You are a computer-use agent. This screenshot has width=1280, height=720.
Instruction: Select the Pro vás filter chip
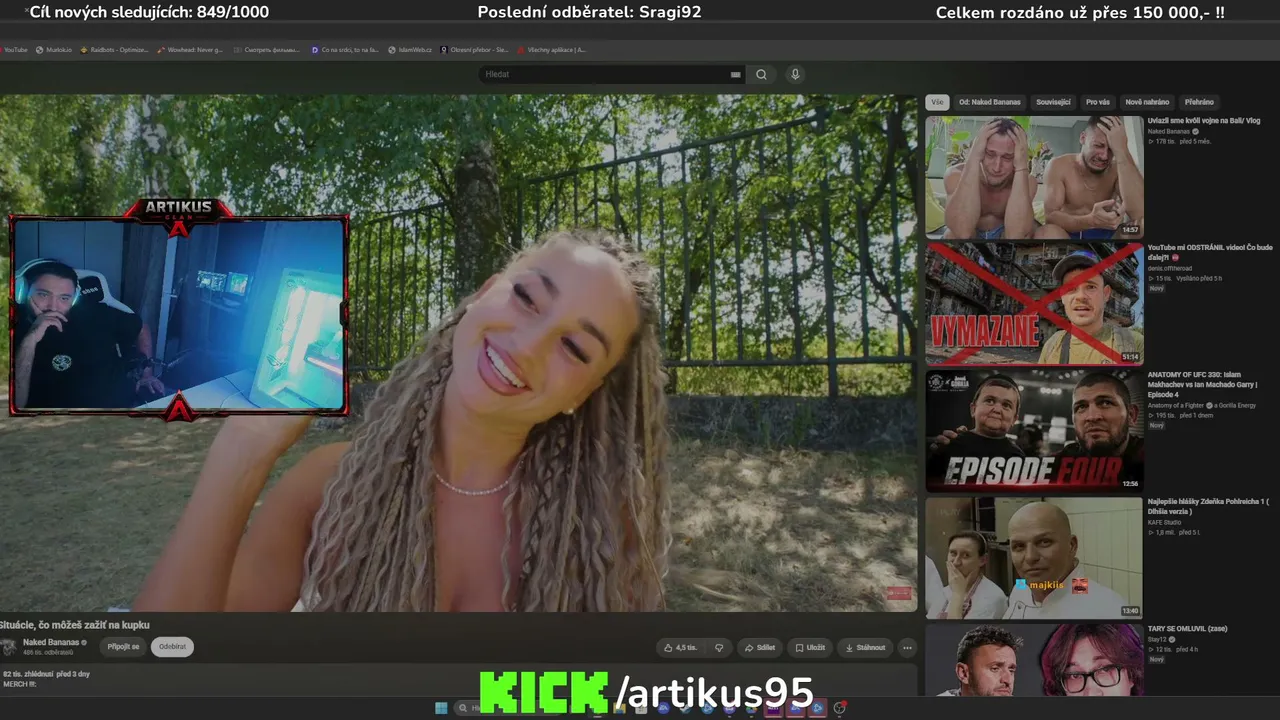pos(1098,102)
